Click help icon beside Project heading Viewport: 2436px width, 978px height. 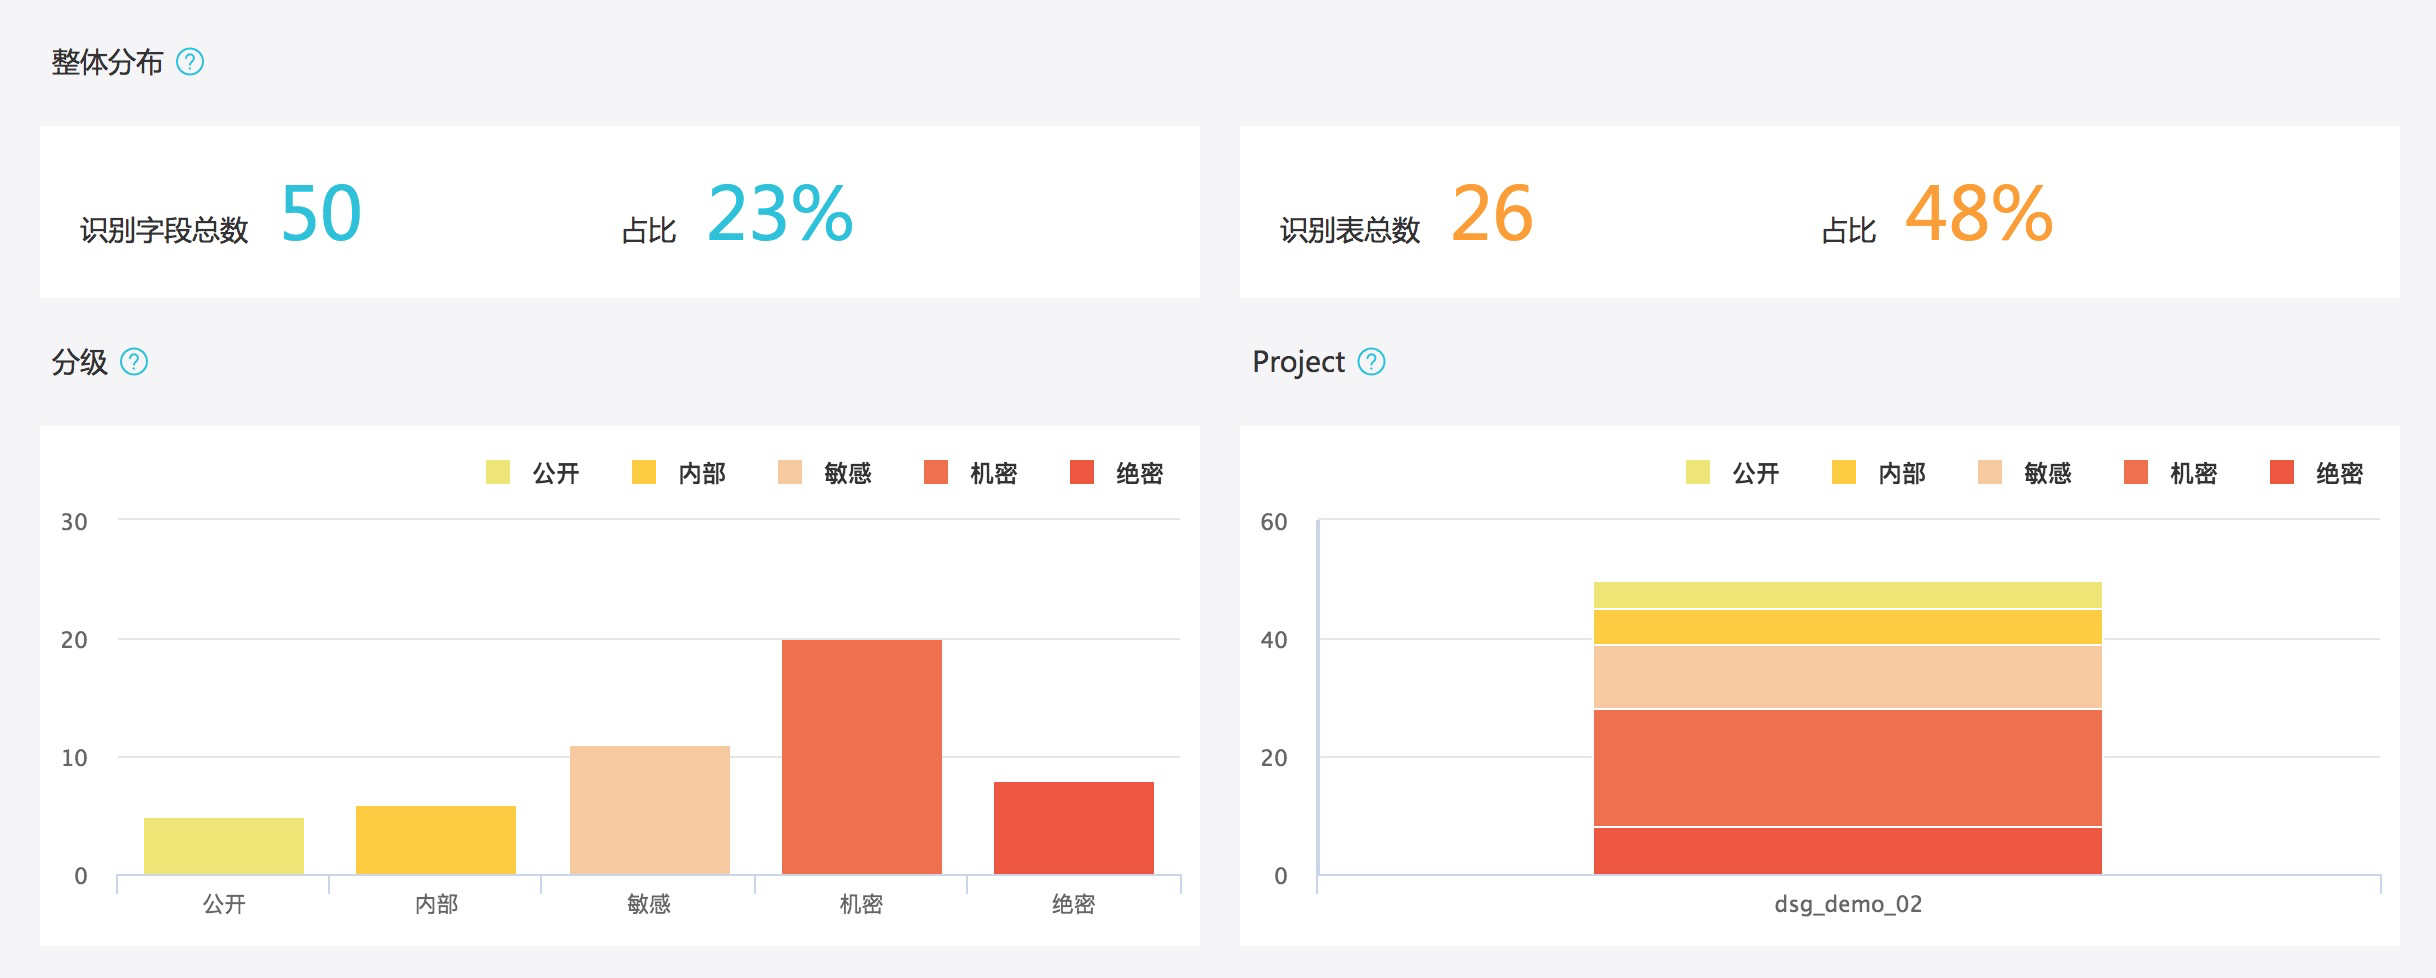click(1371, 361)
